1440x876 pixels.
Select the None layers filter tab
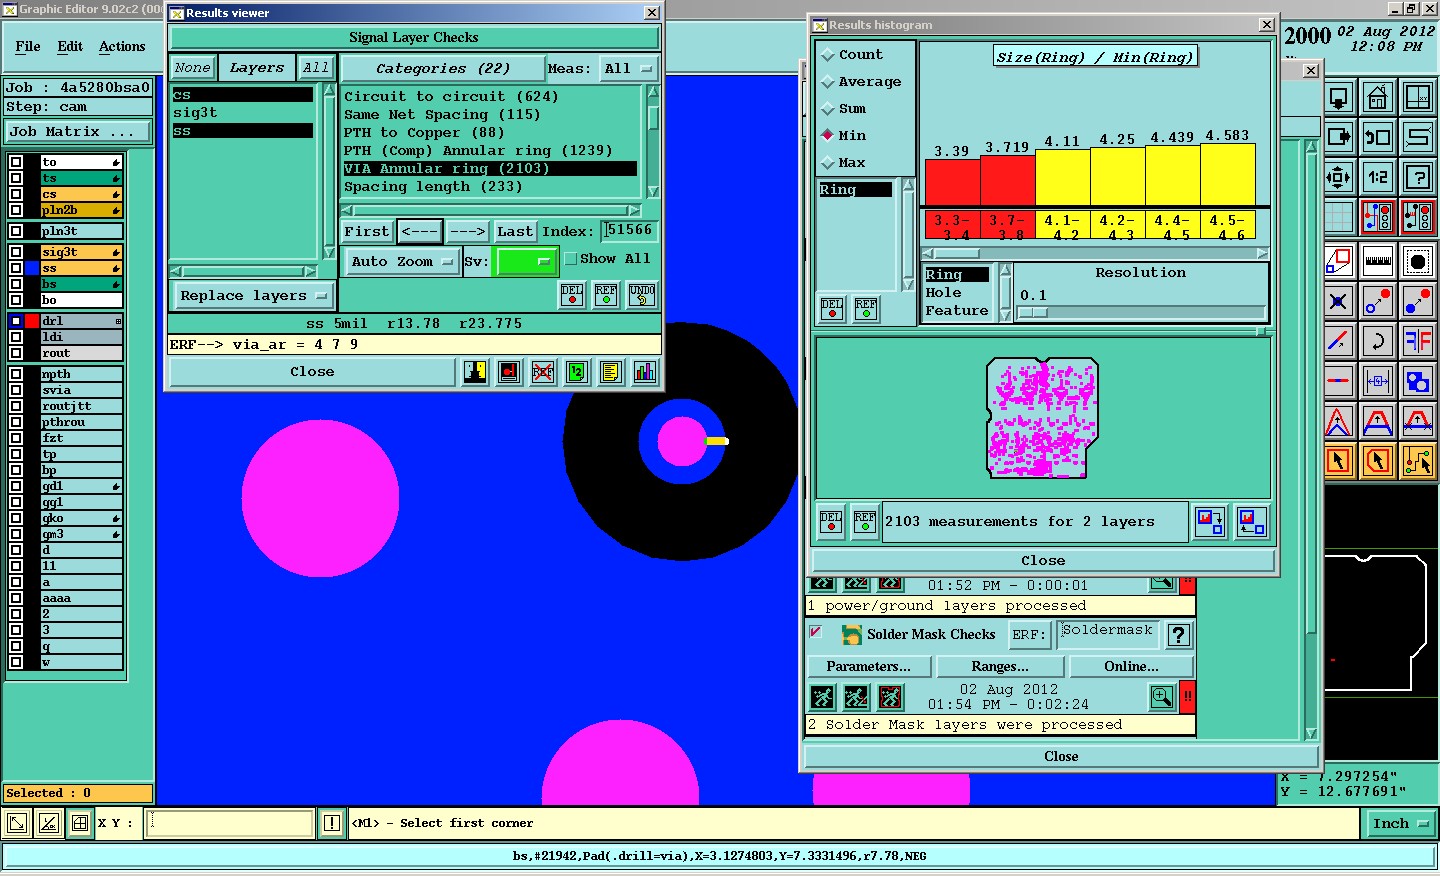tap(192, 68)
